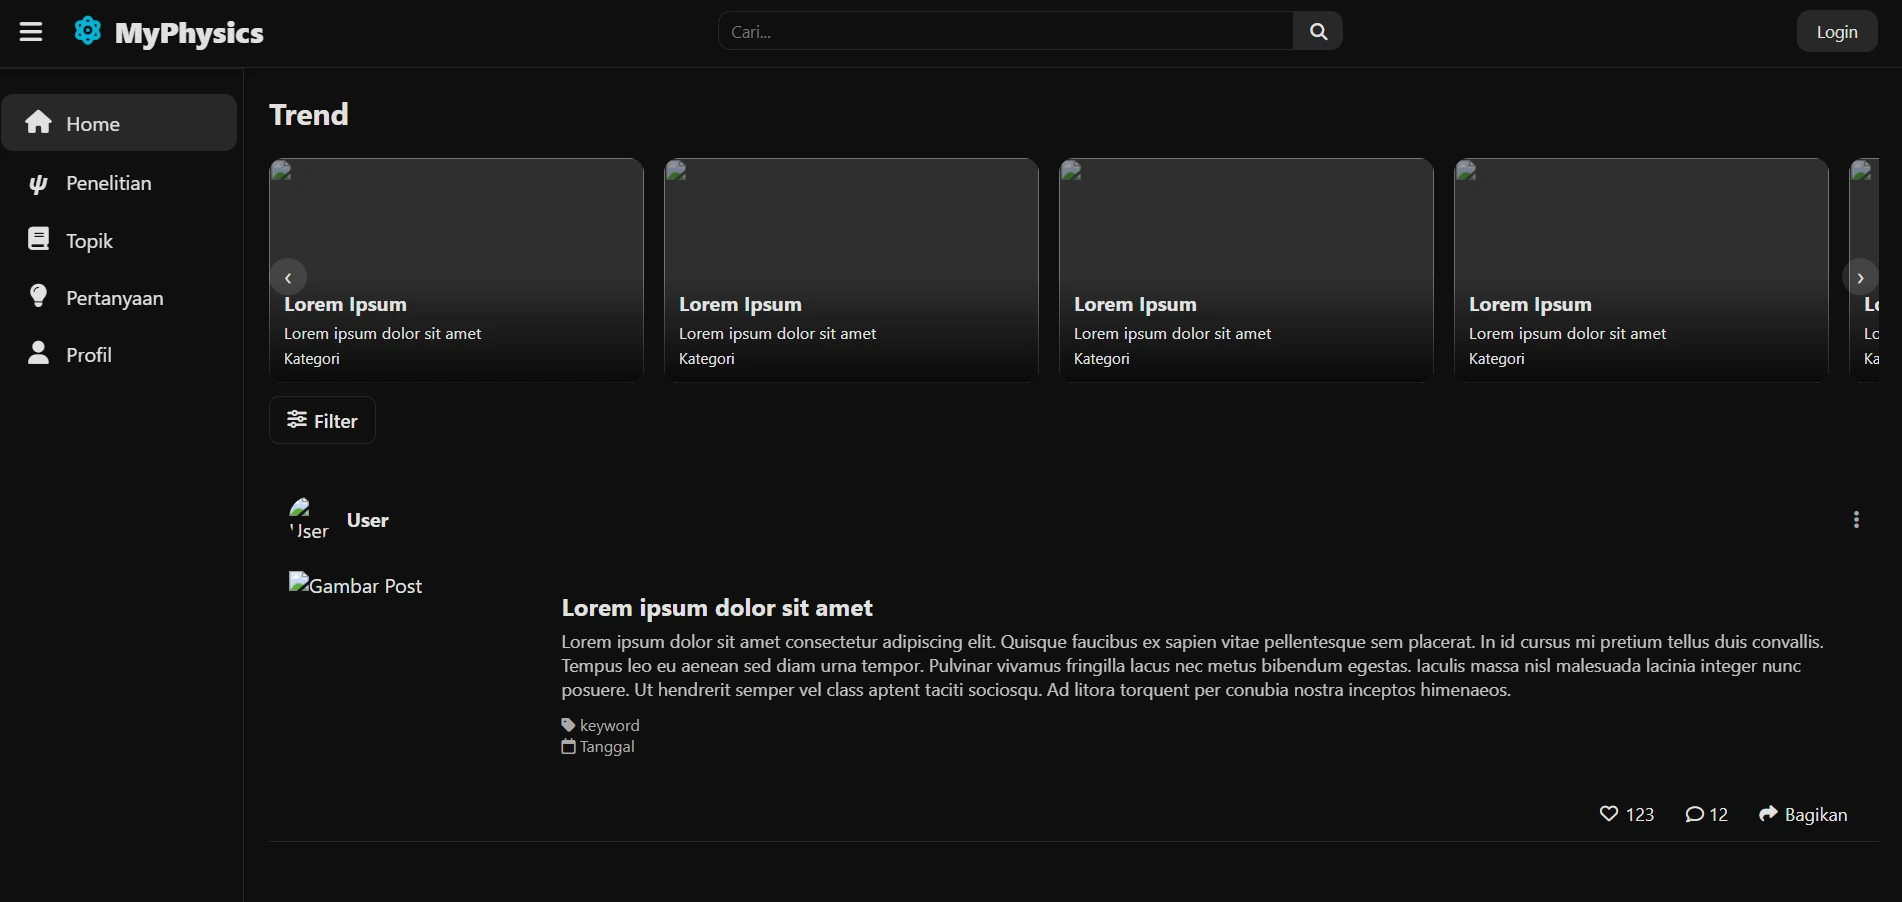The height and width of the screenshot is (902, 1902).
Task: Click the Cari search input field
Action: point(1005,31)
